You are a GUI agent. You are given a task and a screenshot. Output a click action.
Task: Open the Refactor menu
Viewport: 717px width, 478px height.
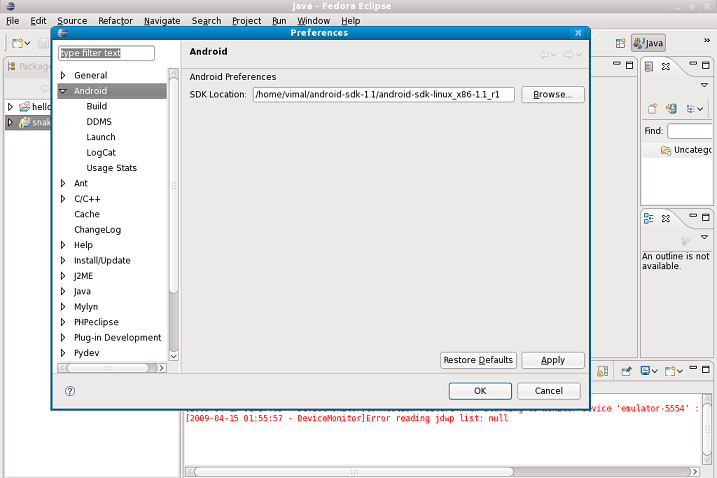coord(115,21)
